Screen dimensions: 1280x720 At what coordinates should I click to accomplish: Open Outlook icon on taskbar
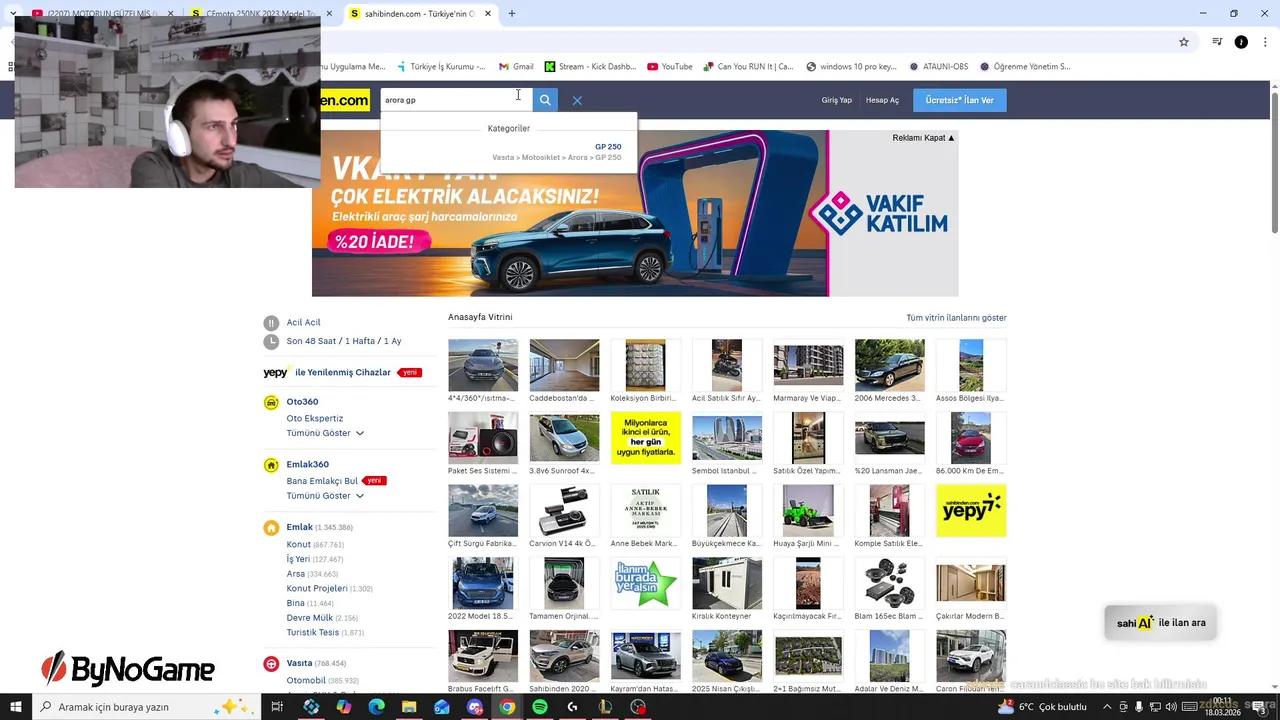442,707
